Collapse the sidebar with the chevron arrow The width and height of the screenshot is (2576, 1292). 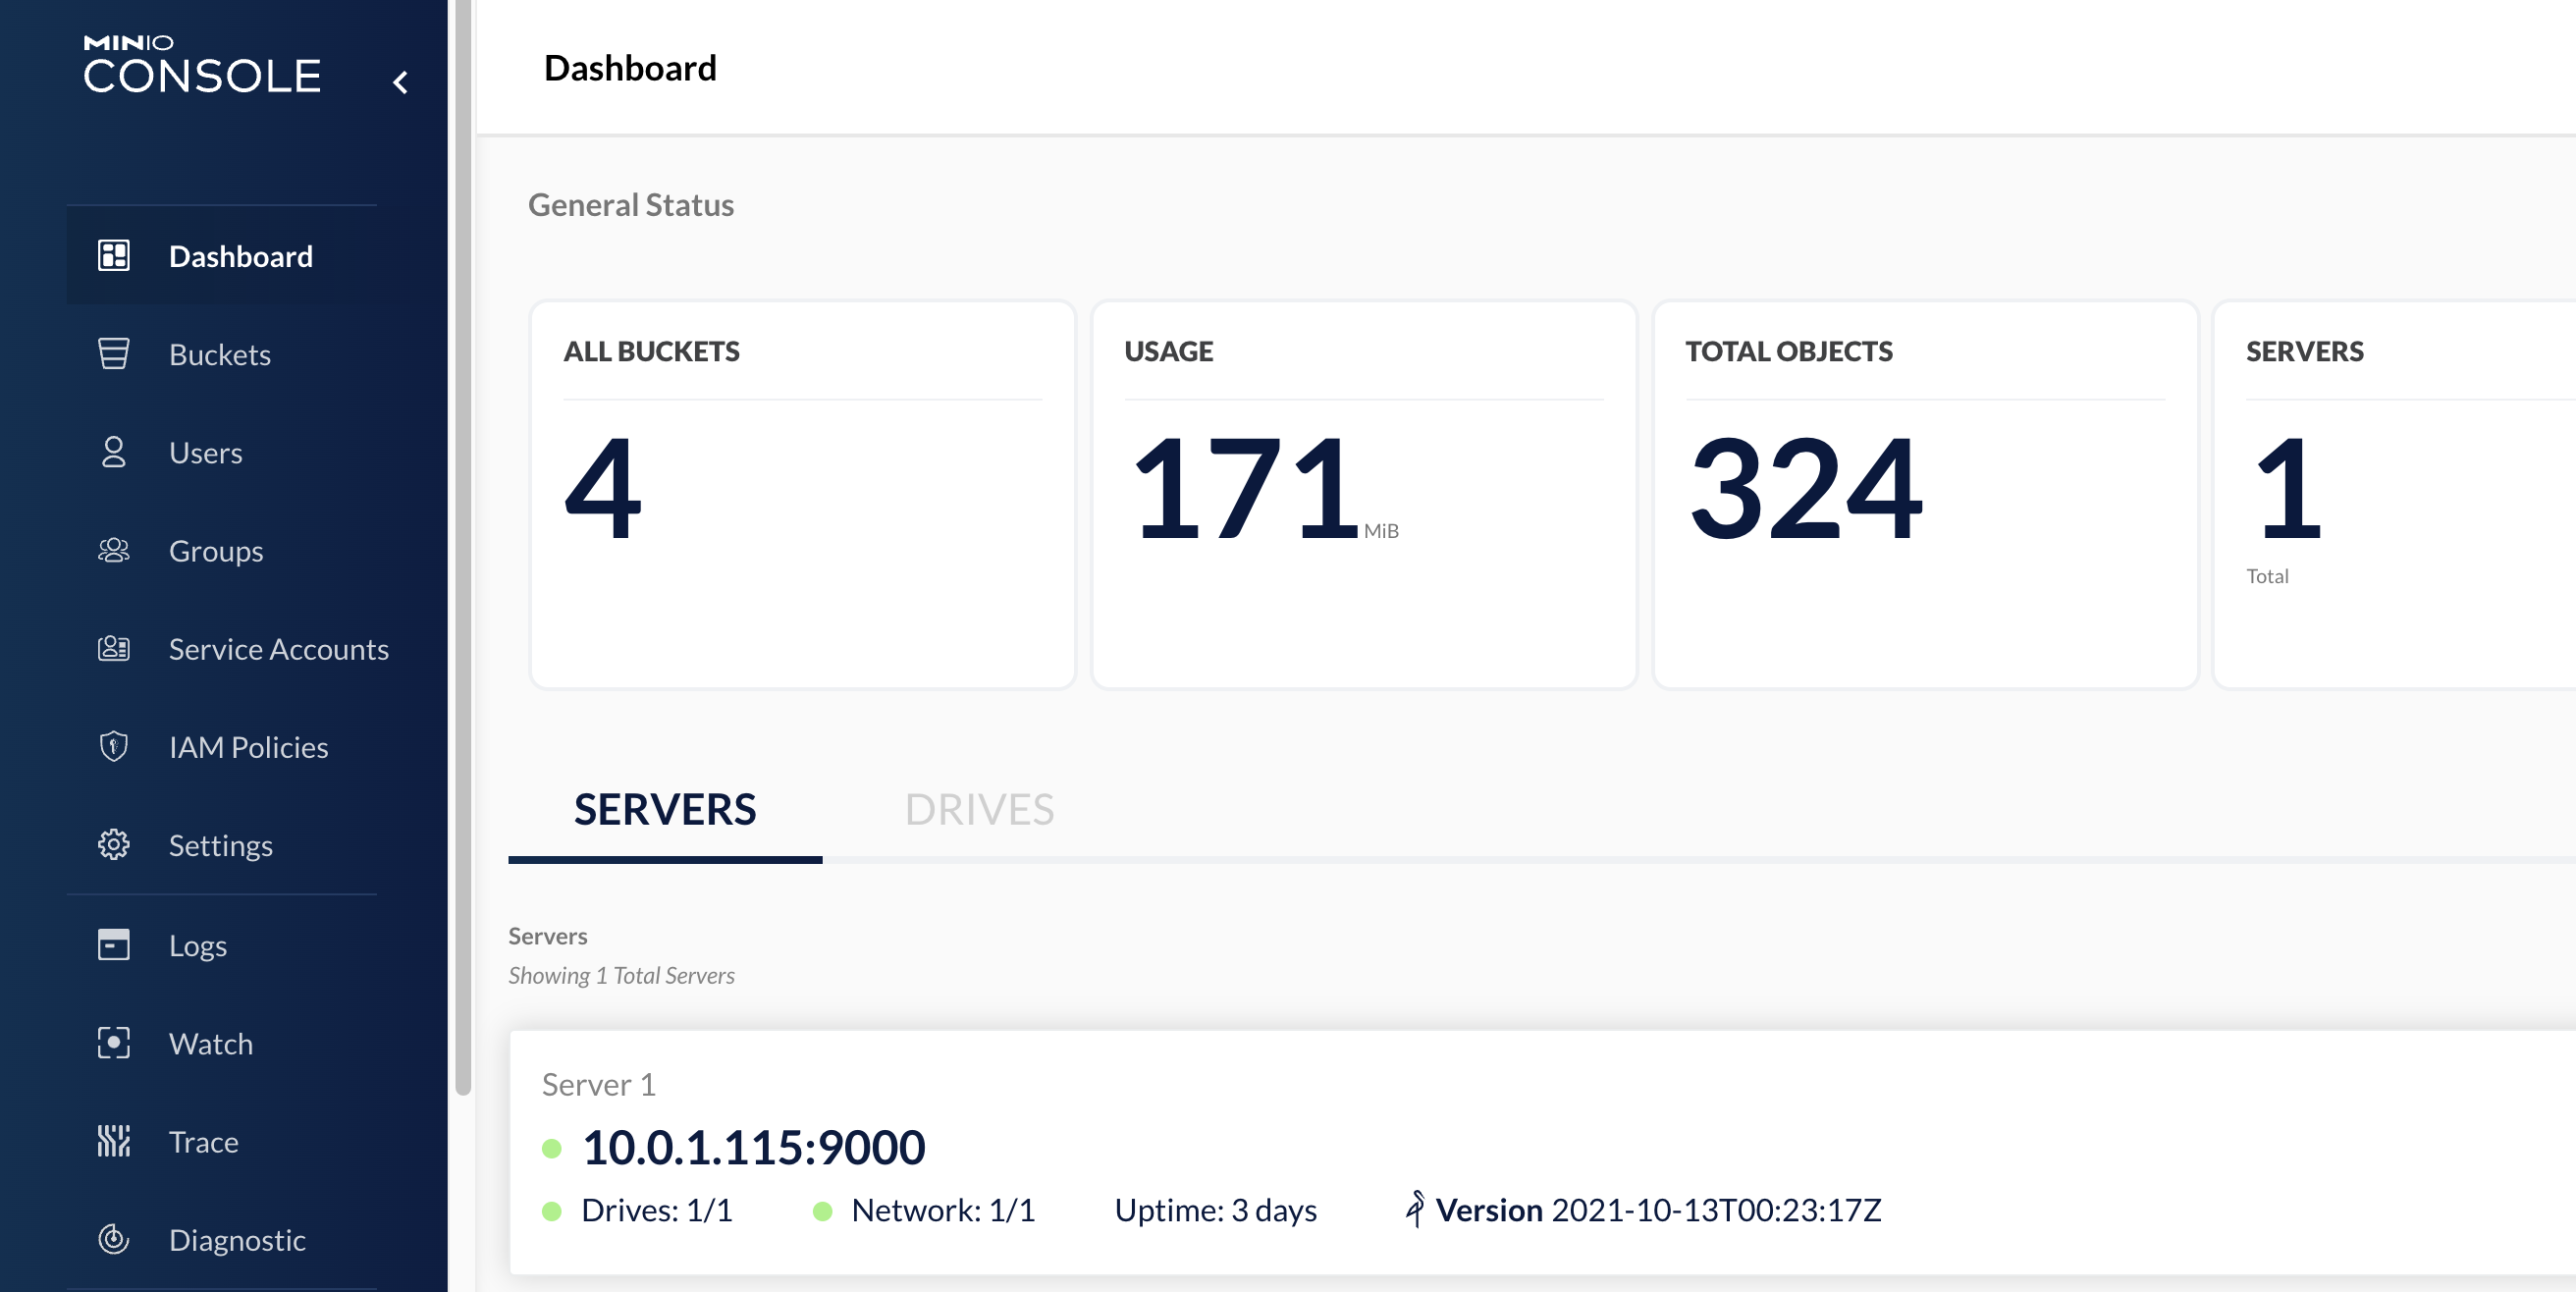pos(401,82)
